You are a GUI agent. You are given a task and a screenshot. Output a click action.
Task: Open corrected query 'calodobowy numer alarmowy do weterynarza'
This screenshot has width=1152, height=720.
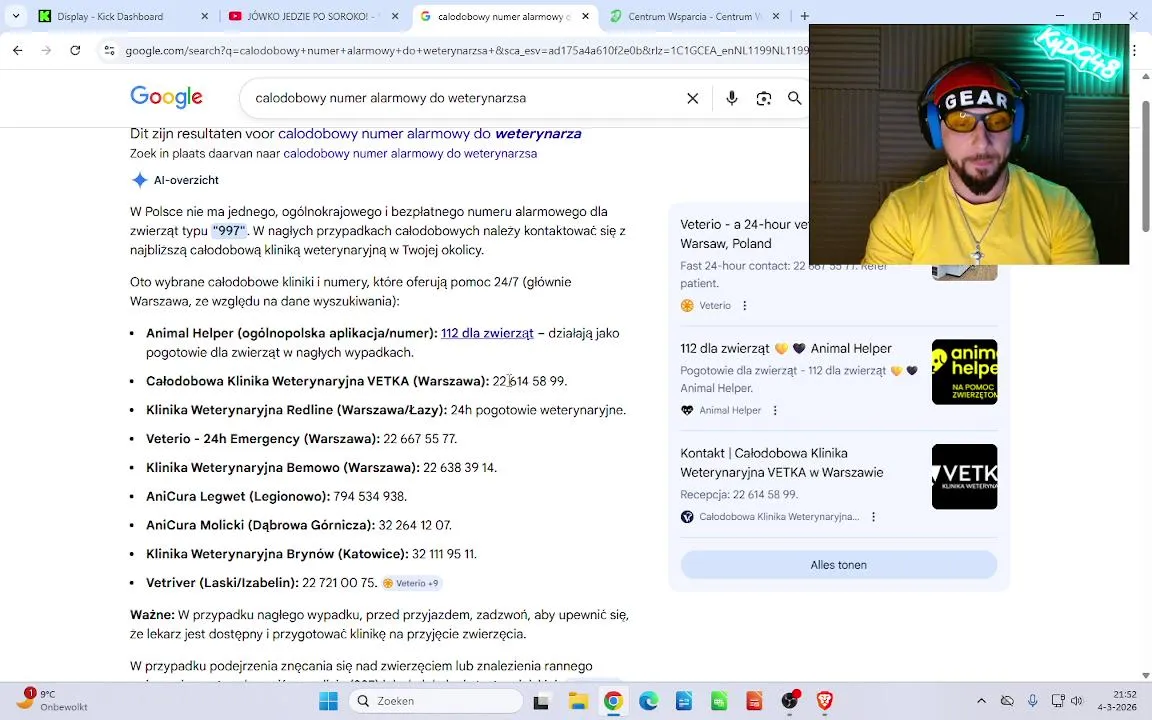coord(429,134)
